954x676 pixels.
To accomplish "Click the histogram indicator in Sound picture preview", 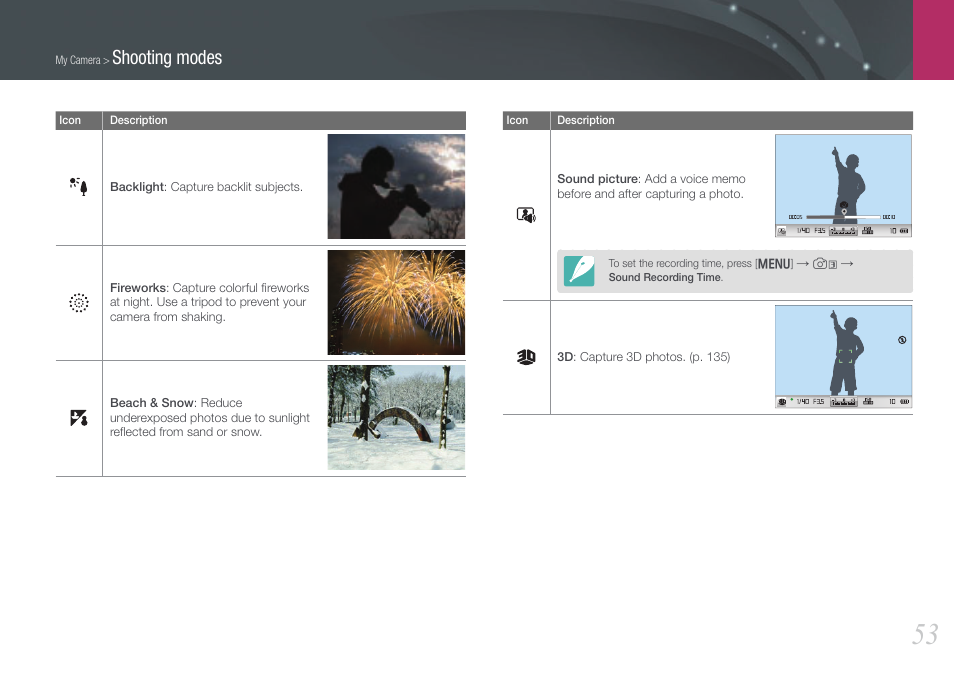I will click(x=843, y=231).
